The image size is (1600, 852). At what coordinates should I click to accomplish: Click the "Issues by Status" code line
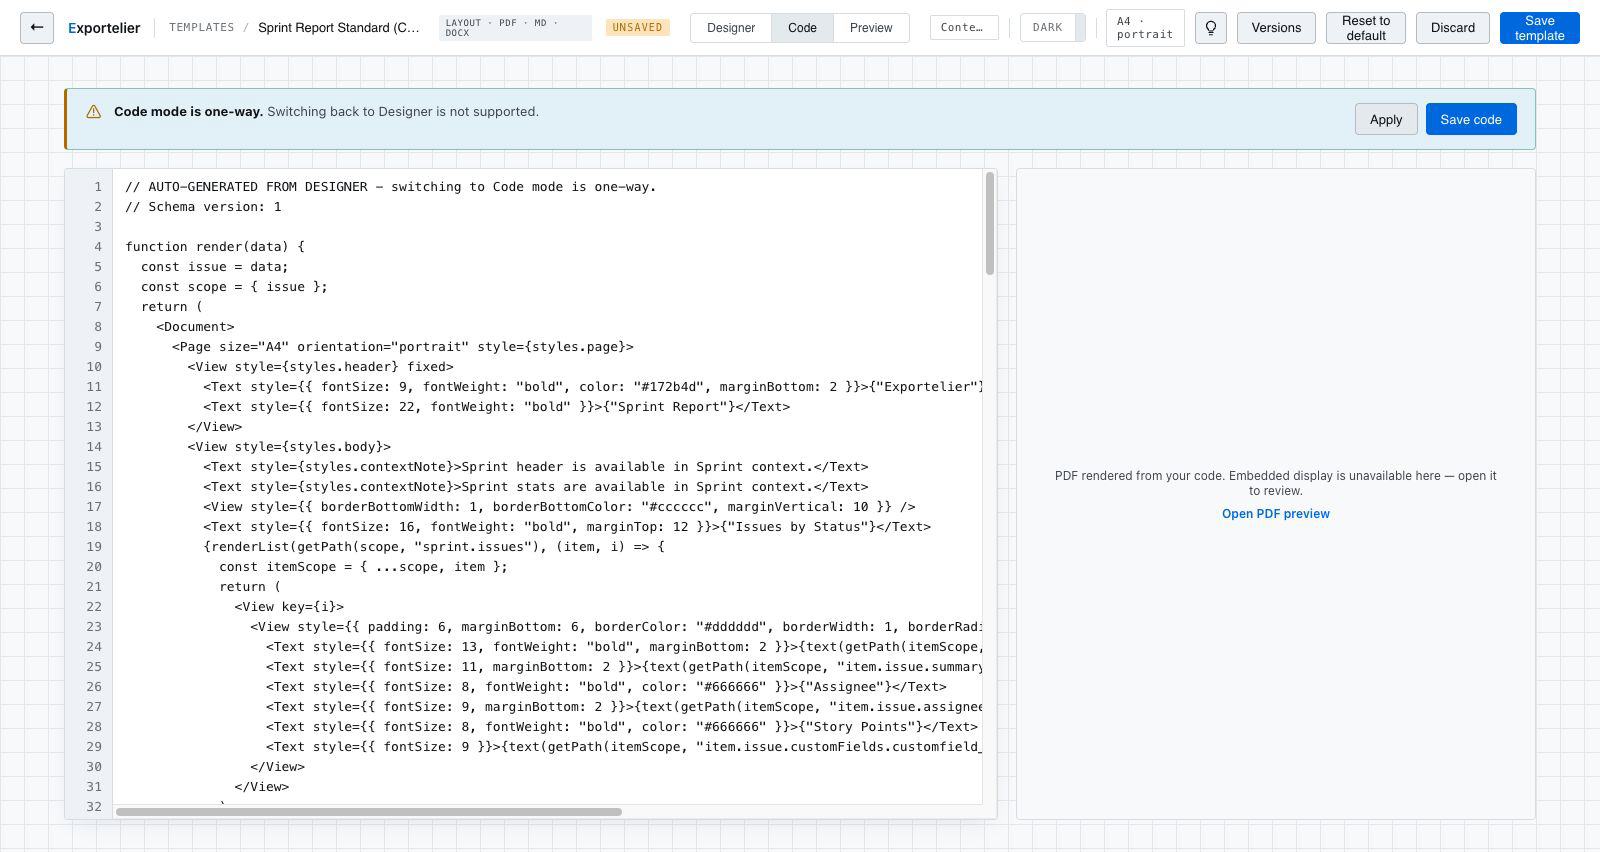pos(567,527)
